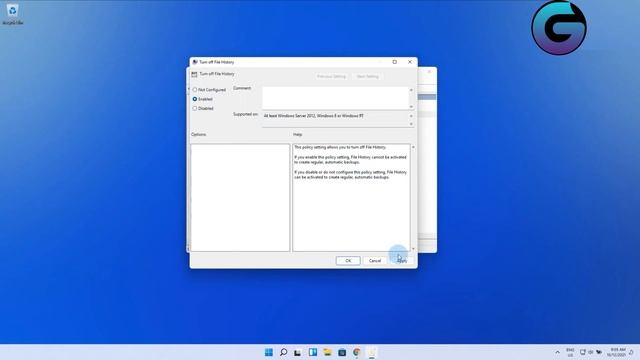Screen dimensions: 640x360
Task: Open the Windows Start menu
Action: 269,352
